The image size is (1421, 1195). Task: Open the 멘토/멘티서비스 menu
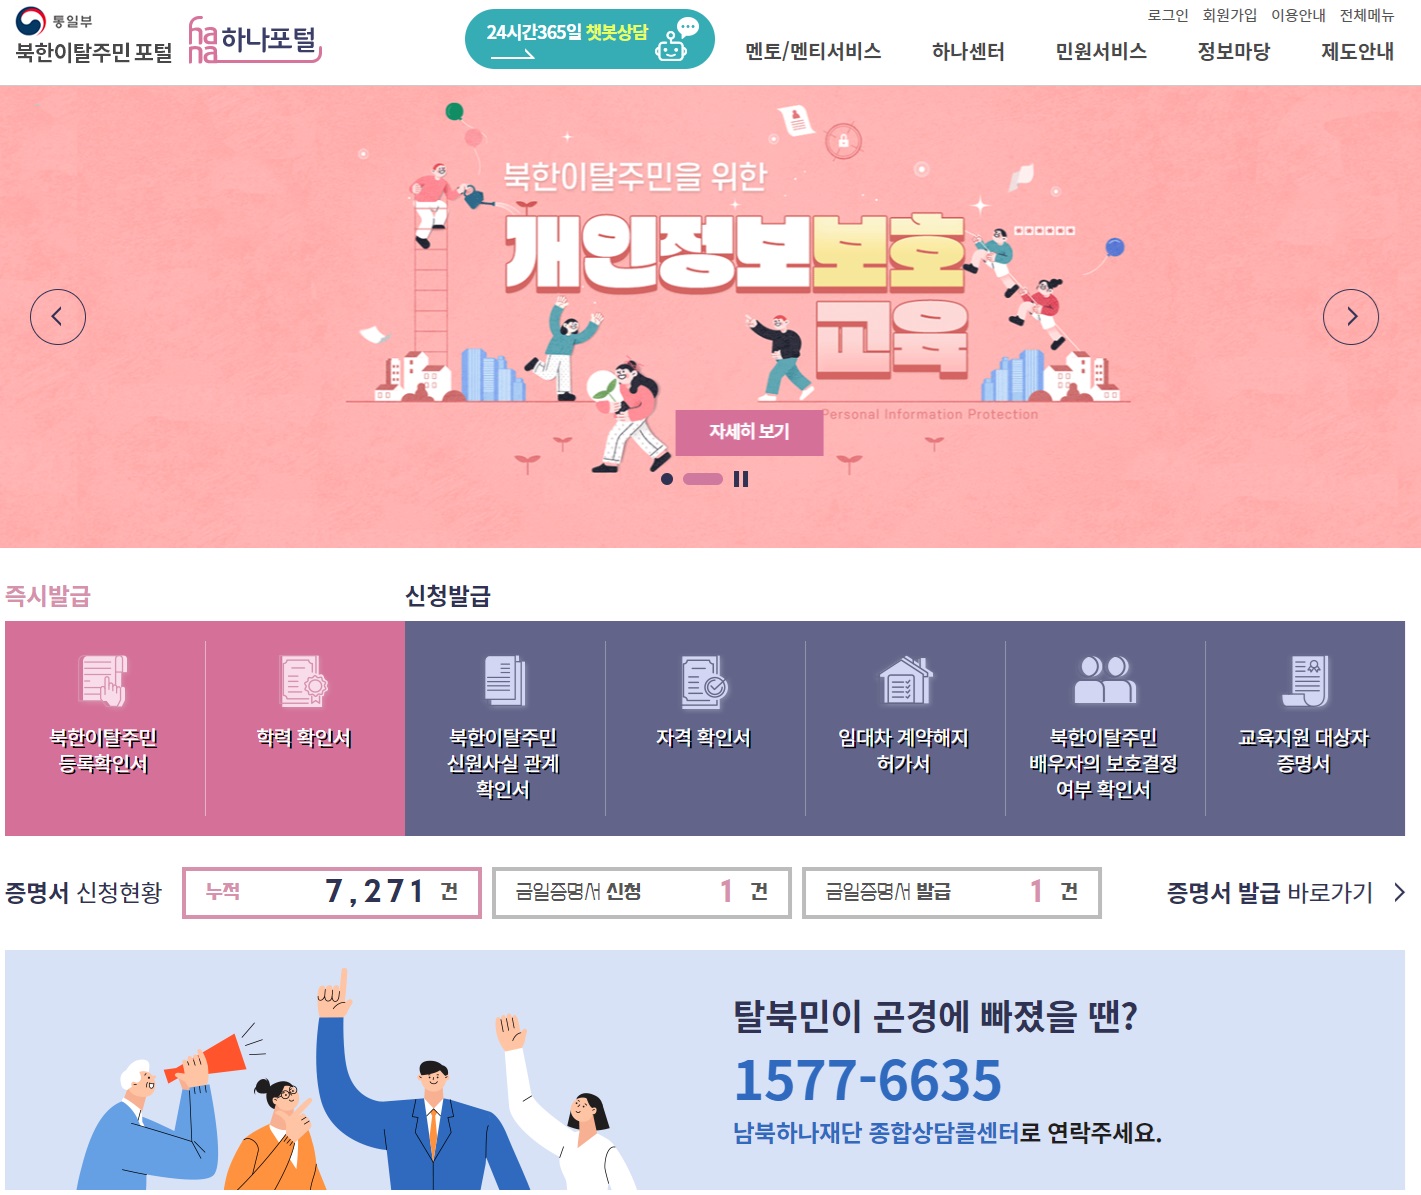(x=813, y=51)
